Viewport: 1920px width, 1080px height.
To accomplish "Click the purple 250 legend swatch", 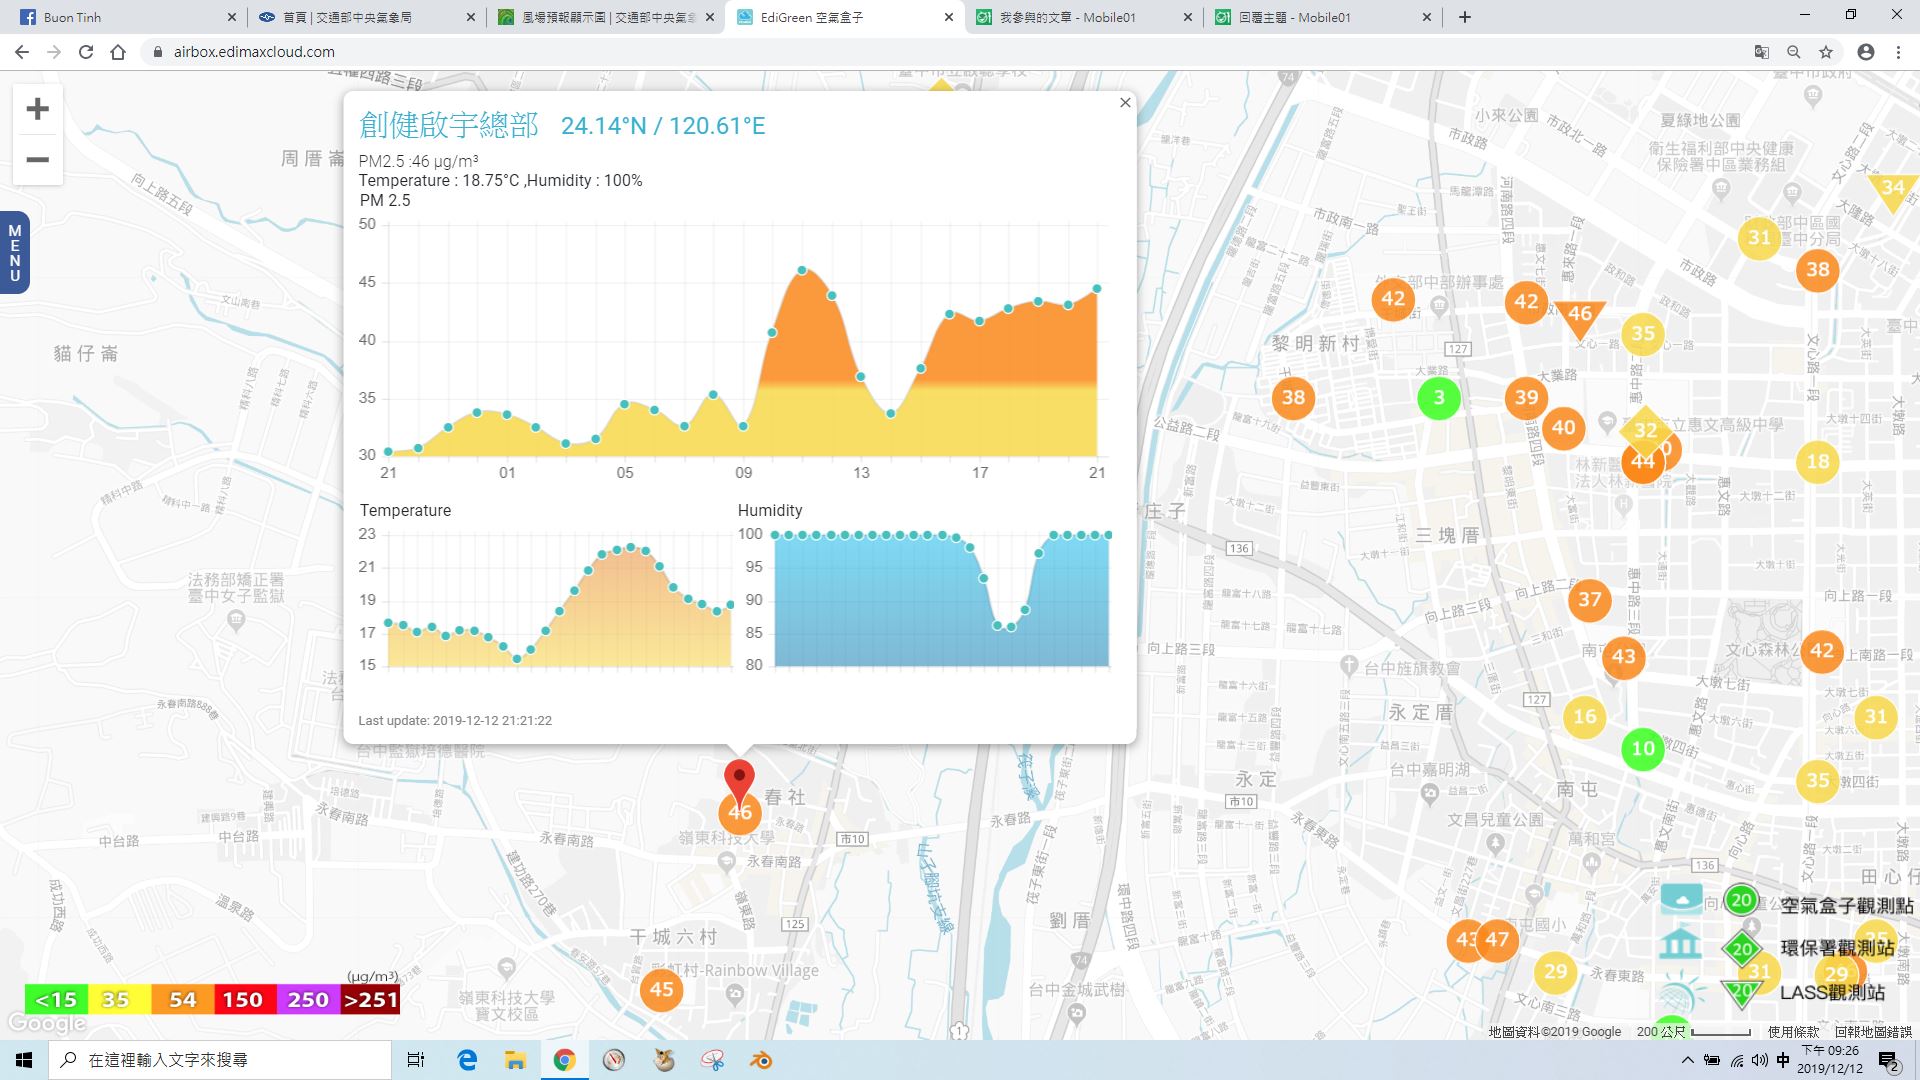I will [307, 999].
